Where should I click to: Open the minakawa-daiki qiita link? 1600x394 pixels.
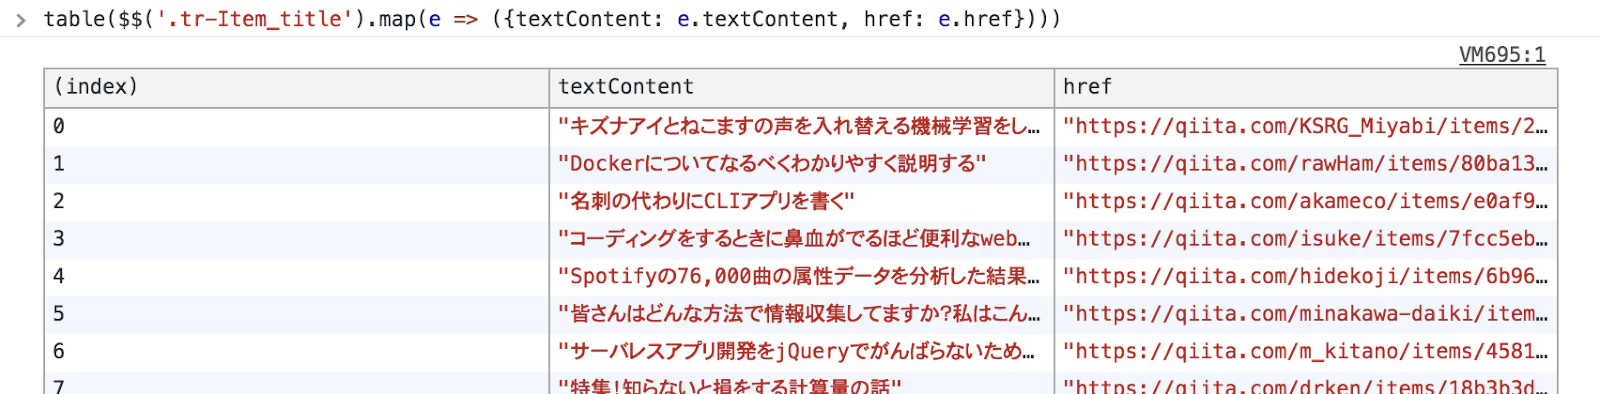[1306, 314]
